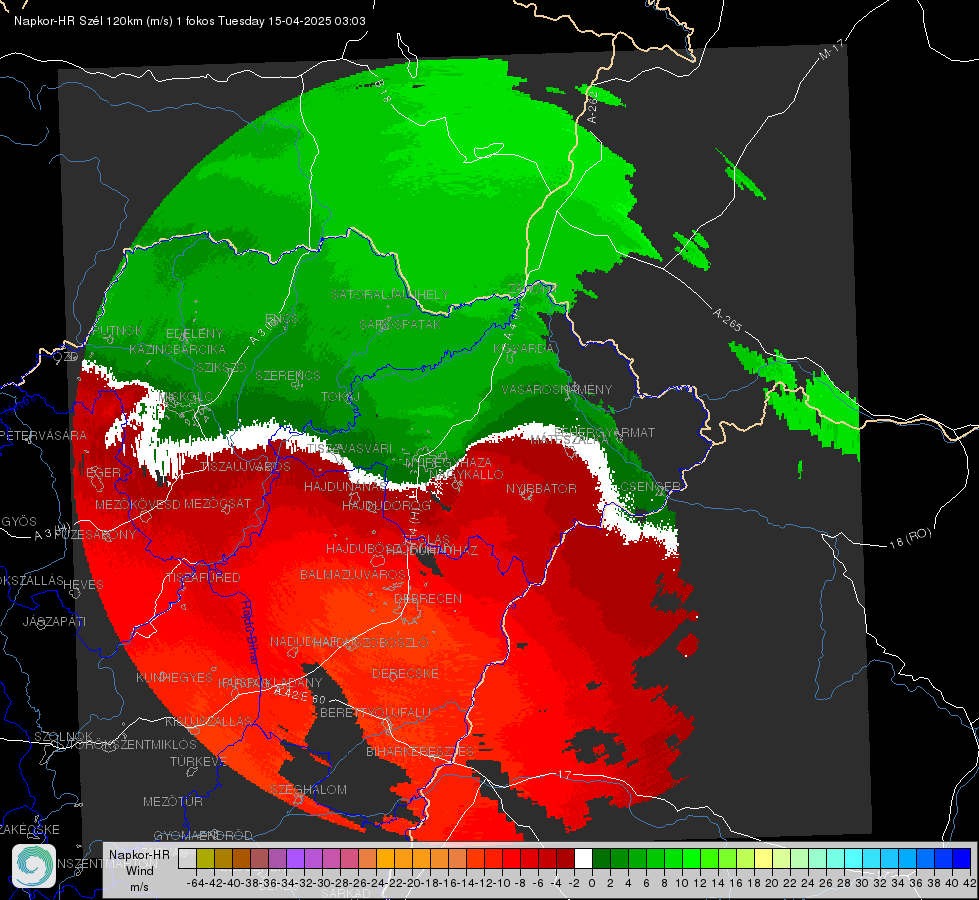
Task: Click the A-262 road label
Action: [x=592, y=107]
